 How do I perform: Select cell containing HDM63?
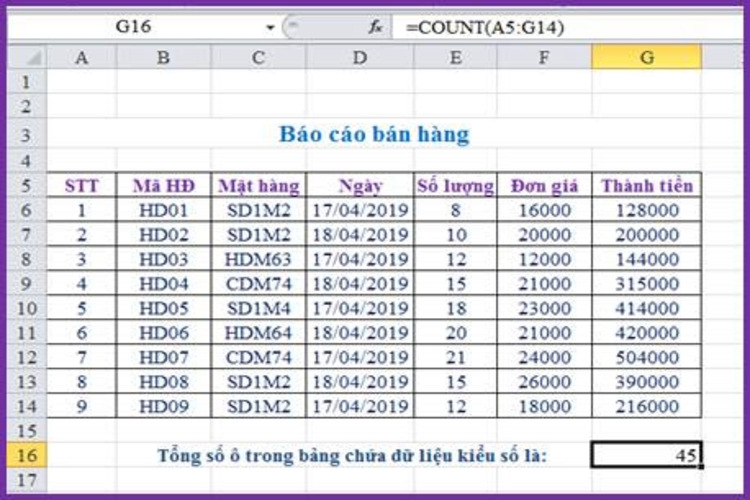pos(258,259)
